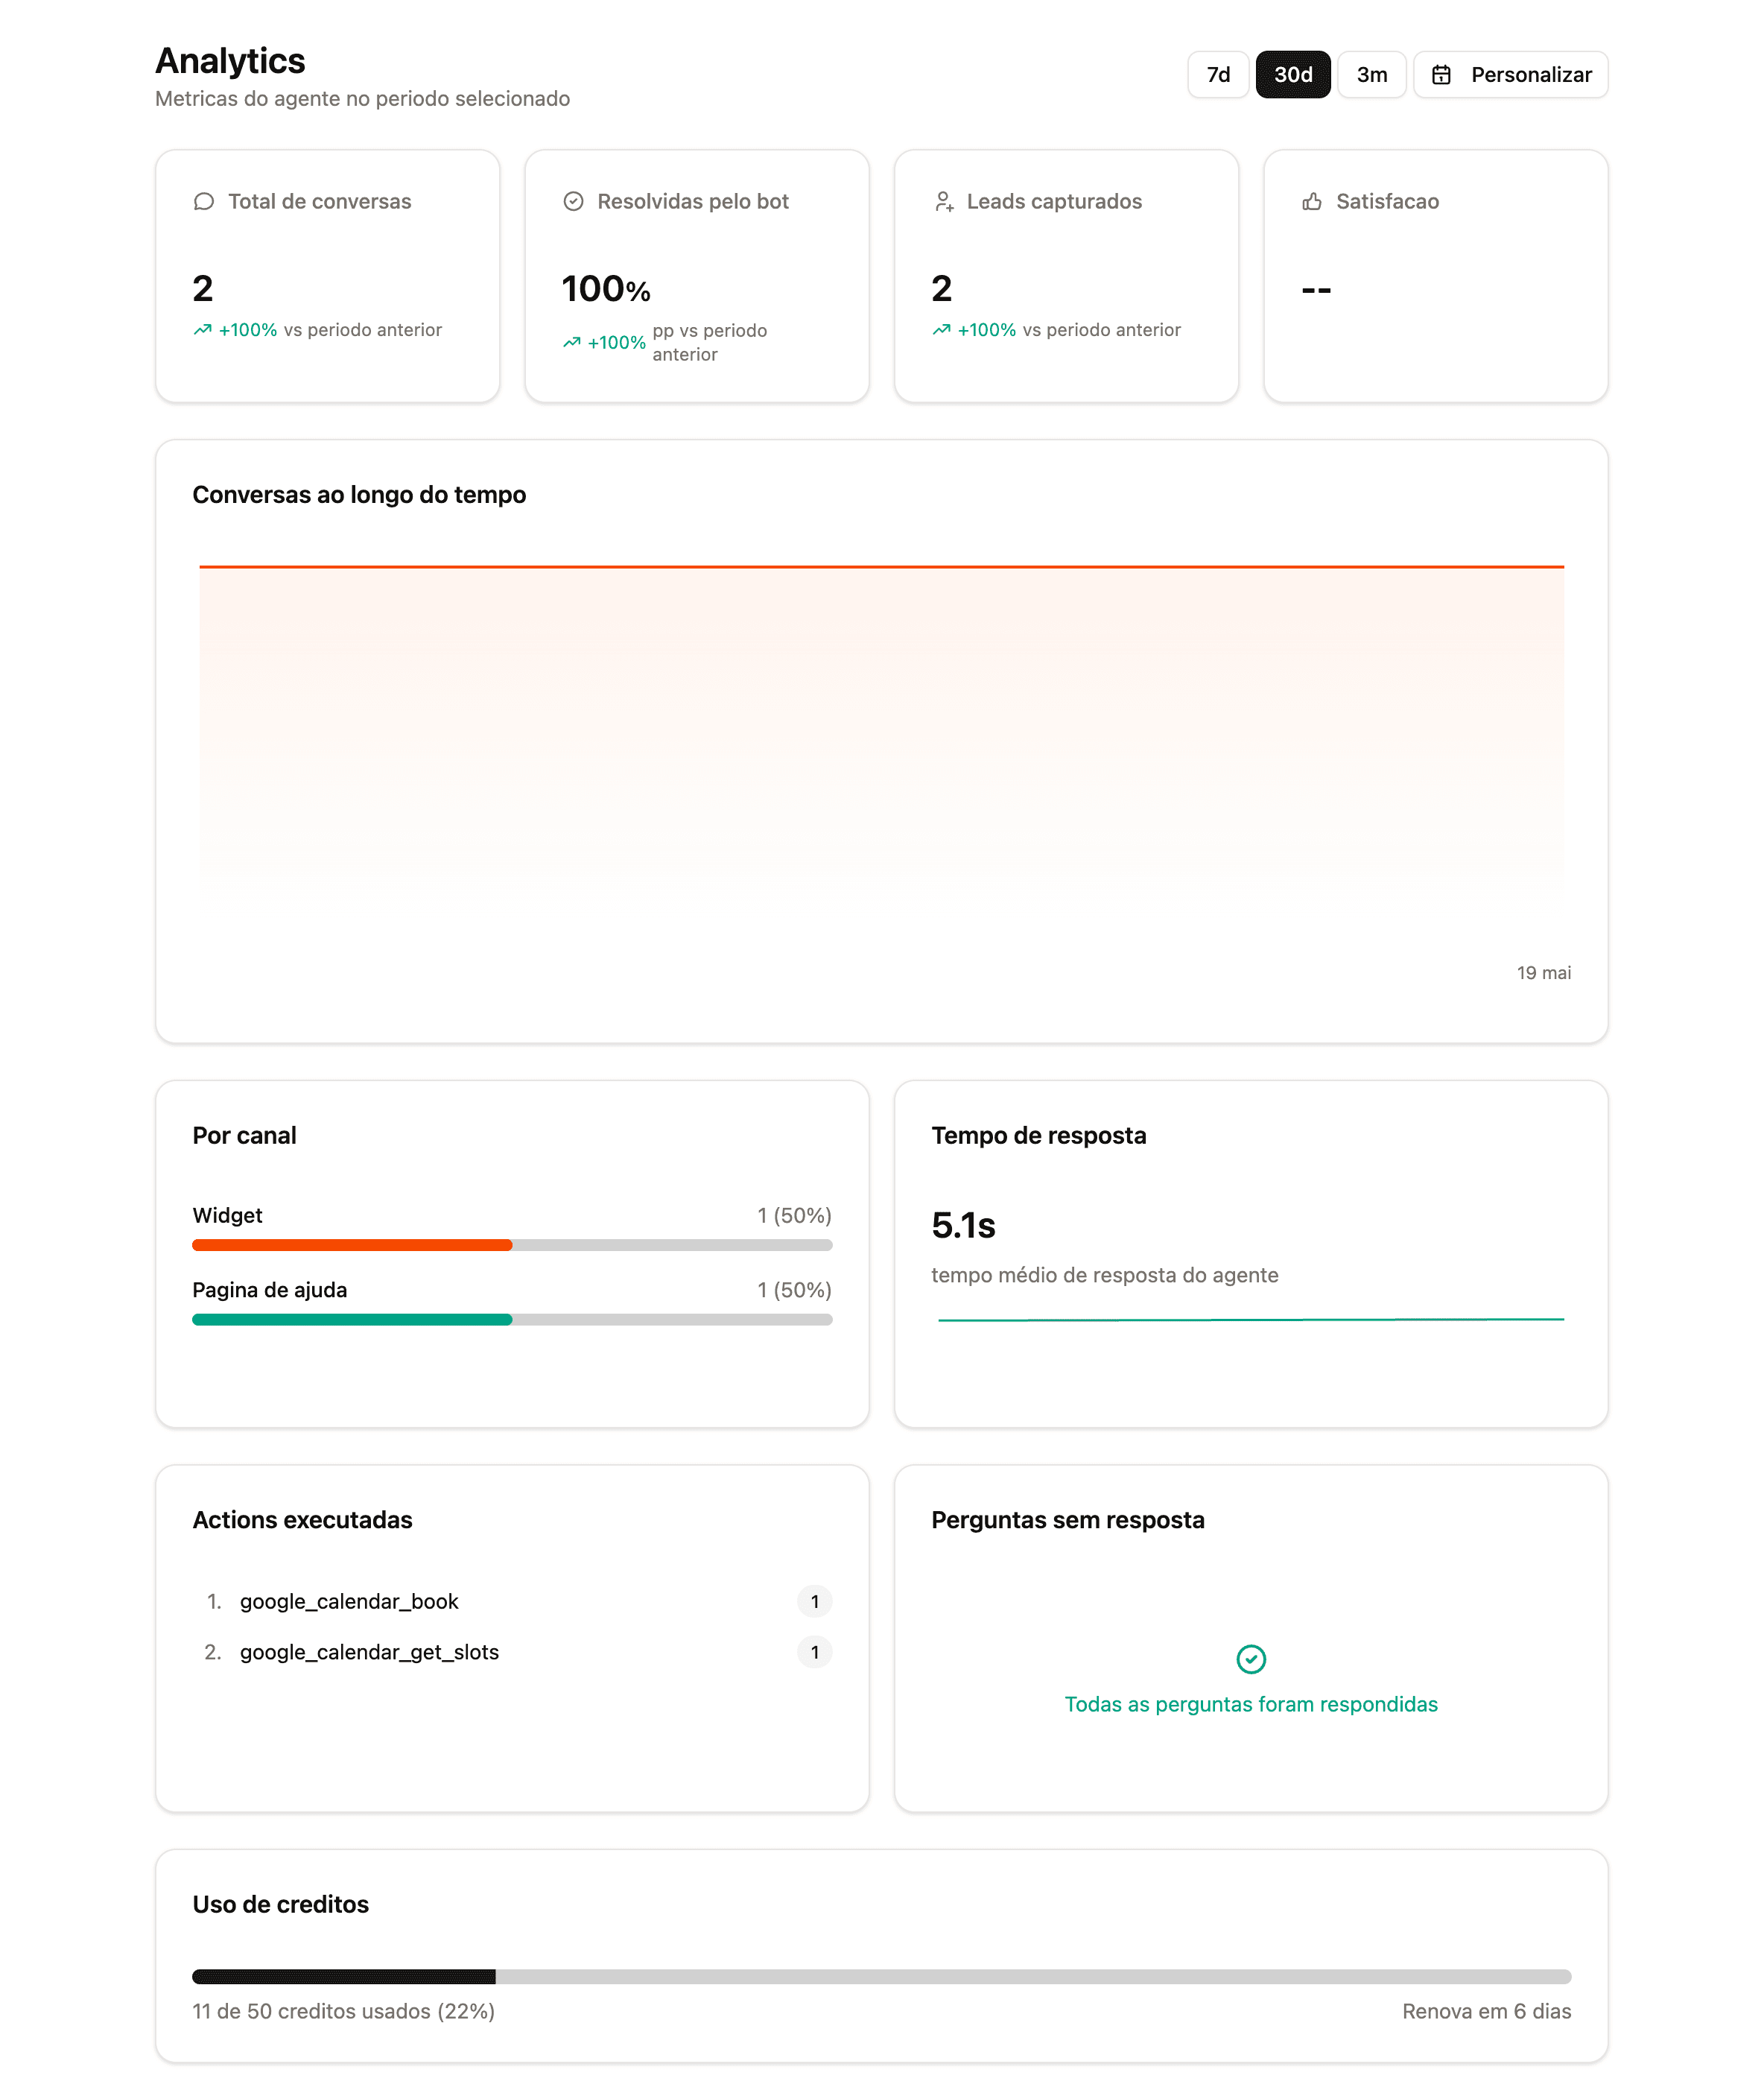Click the Pagina de ajuda 1 (50%) value
The height and width of the screenshot is (2099, 1764).
tap(794, 1291)
